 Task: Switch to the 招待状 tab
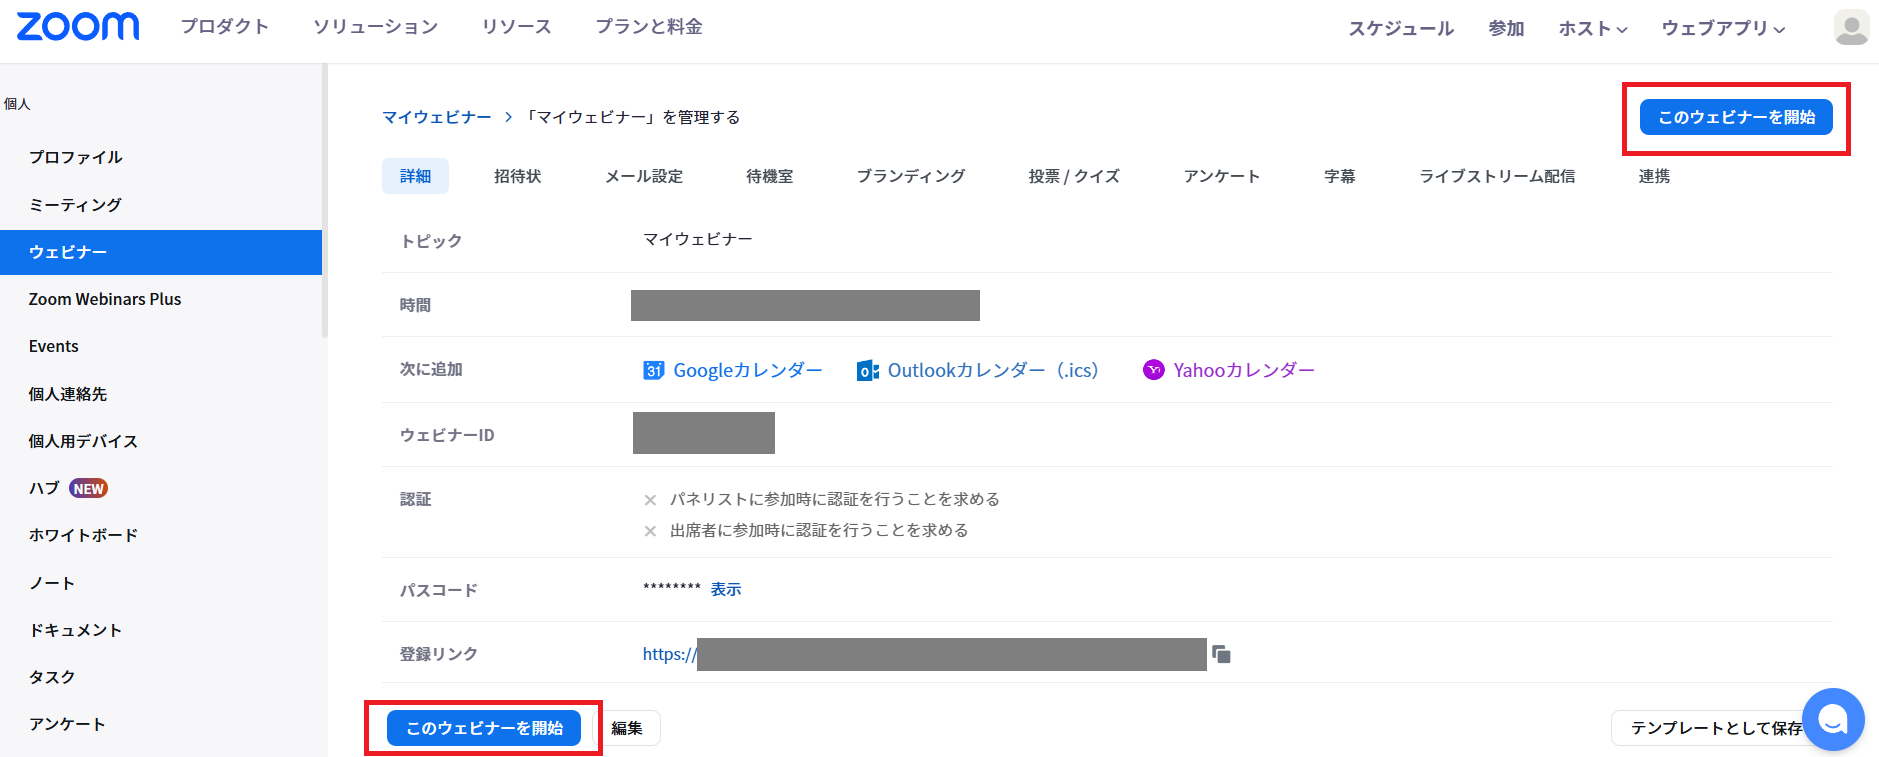(x=517, y=176)
